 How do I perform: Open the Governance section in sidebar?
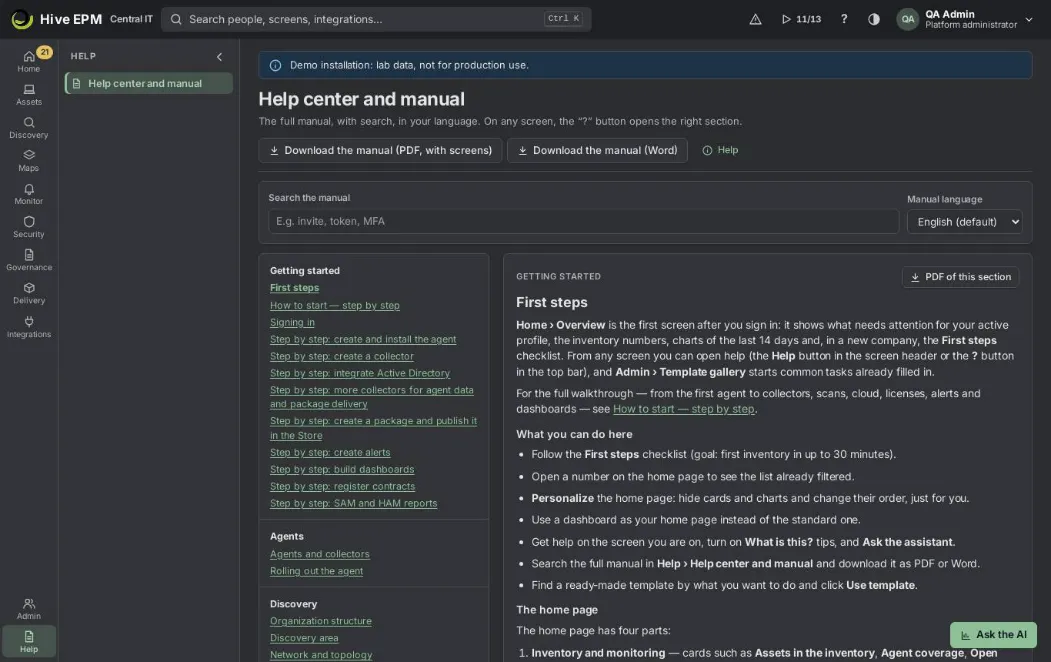pos(28,260)
